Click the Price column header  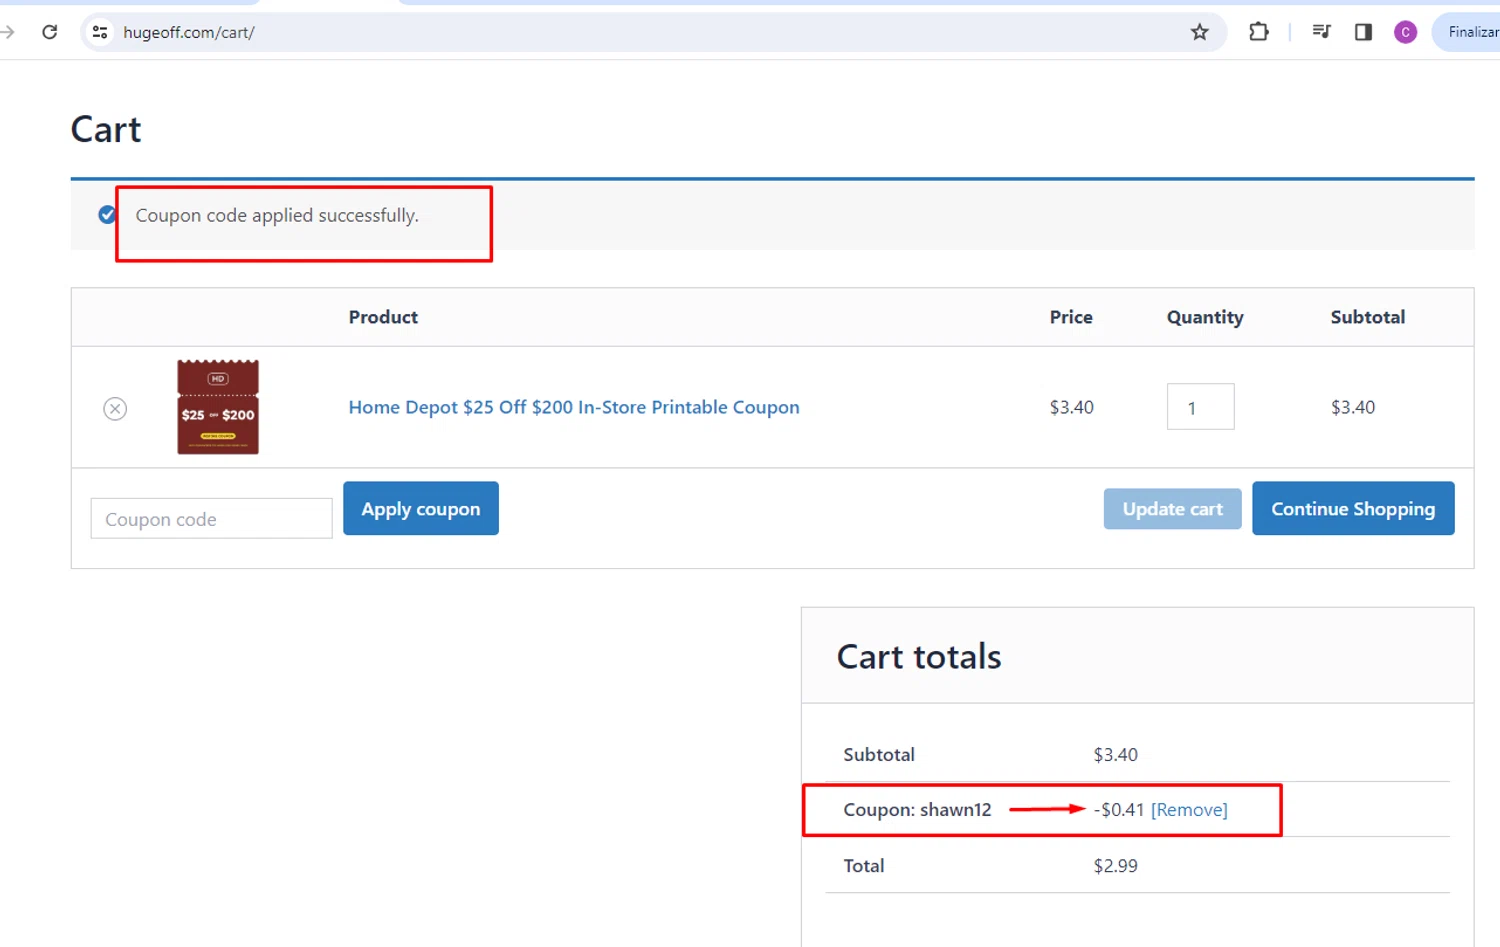tap(1071, 317)
